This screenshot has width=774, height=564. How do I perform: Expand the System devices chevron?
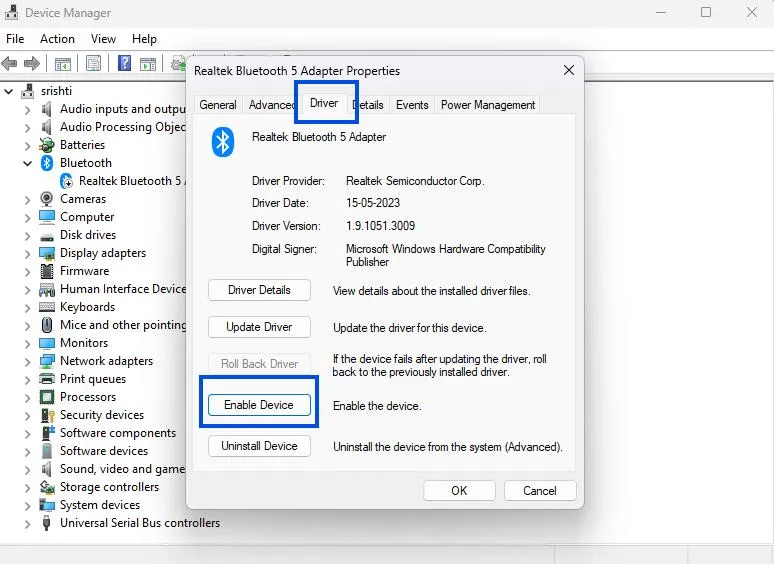[28, 506]
